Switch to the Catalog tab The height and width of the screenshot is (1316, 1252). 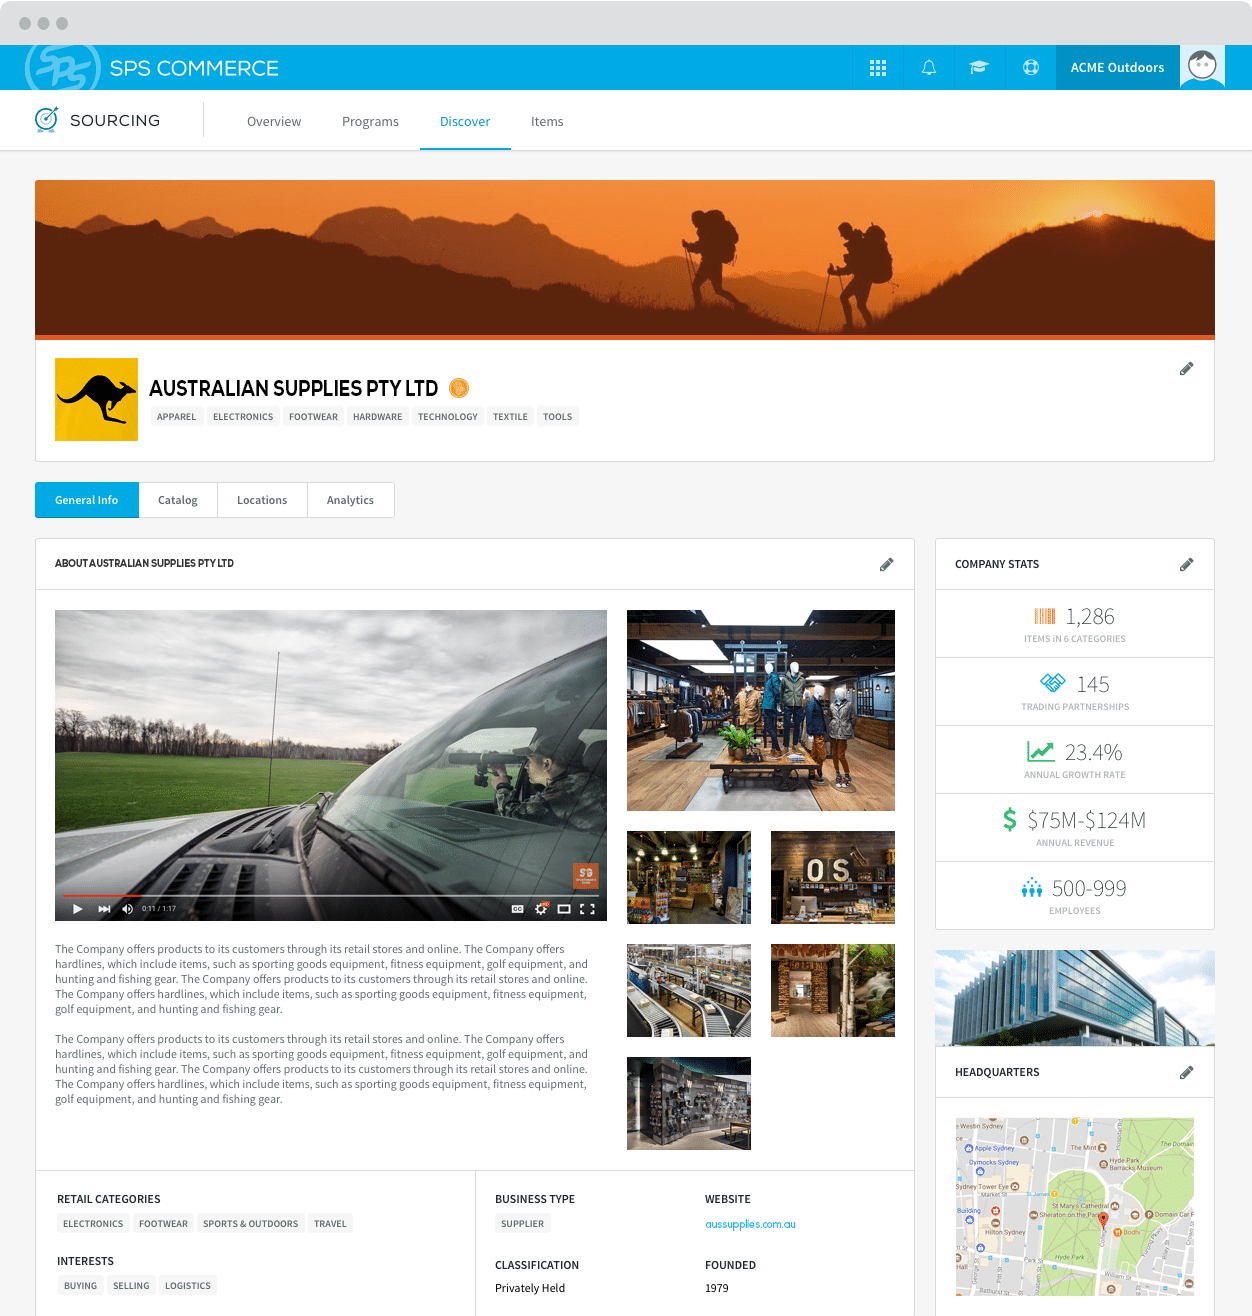pyautogui.click(x=178, y=500)
